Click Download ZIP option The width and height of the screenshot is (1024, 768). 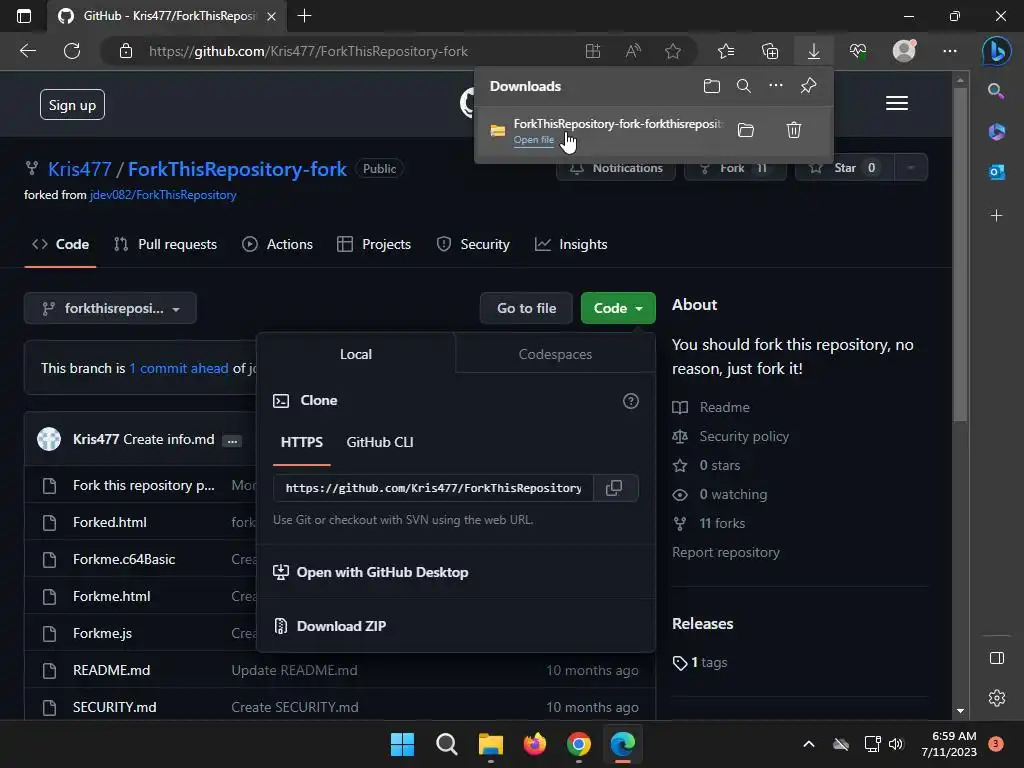(x=342, y=626)
